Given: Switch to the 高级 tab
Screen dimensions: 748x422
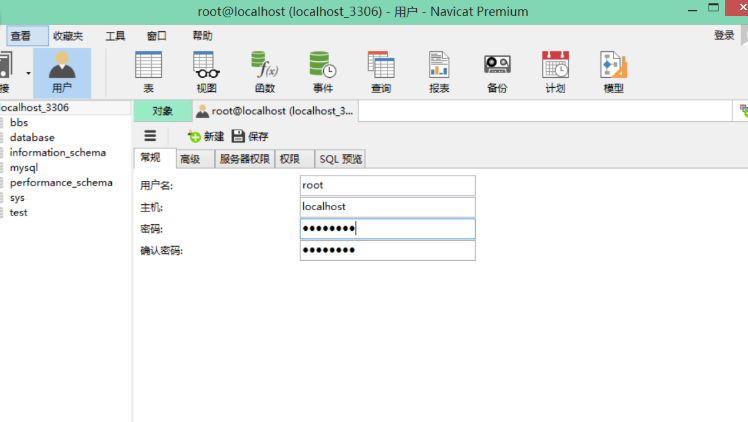Looking at the screenshot, I should [195, 159].
